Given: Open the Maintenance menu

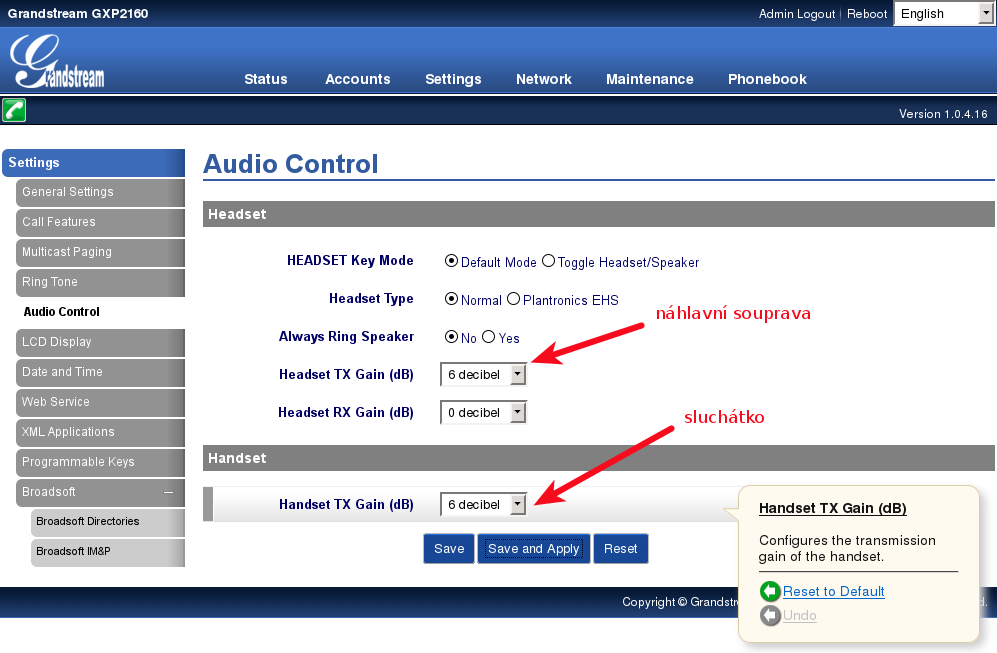Looking at the screenshot, I should pos(649,79).
